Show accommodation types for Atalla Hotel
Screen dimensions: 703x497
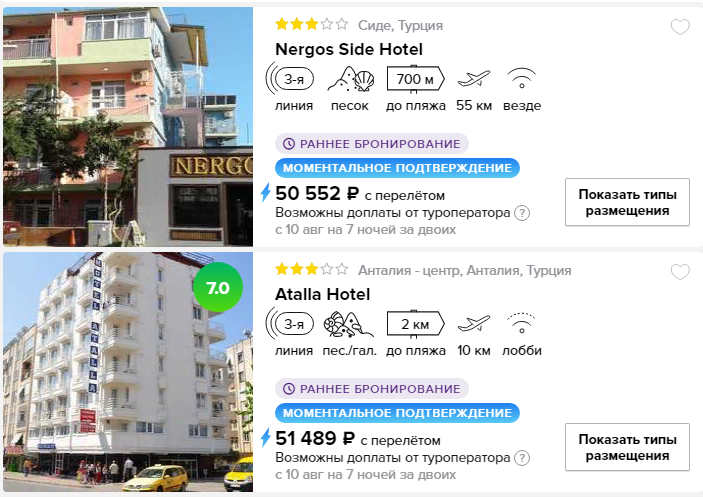pos(627,447)
